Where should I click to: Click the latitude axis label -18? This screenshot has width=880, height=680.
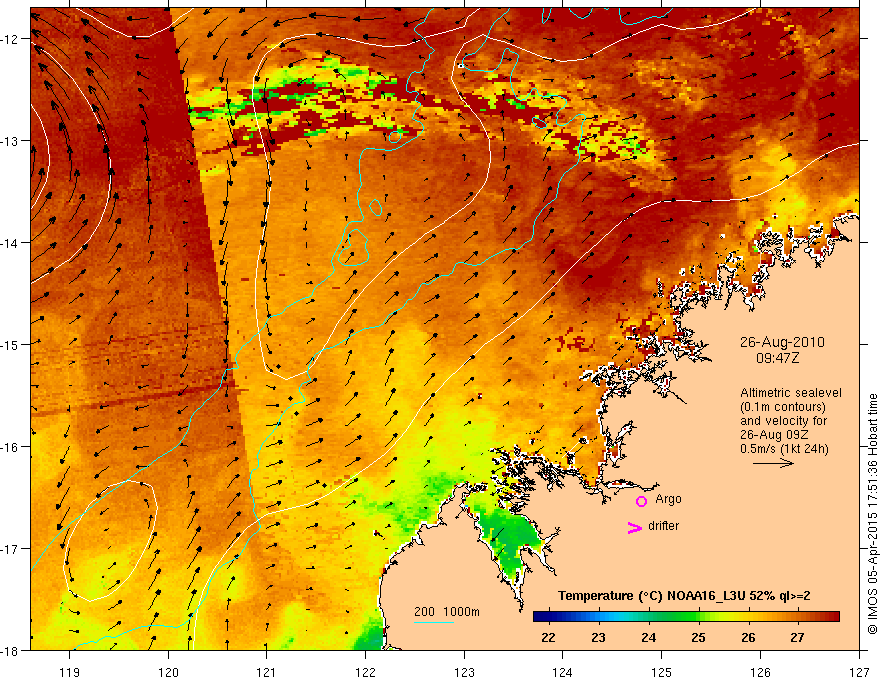pos(9,650)
